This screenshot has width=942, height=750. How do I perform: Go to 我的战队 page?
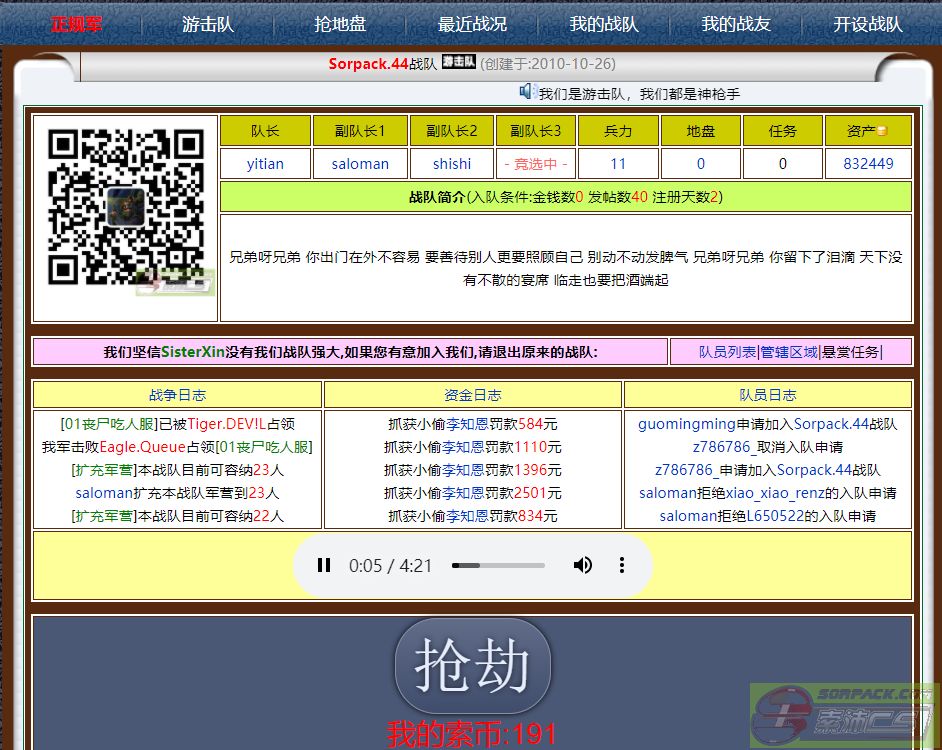pyautogui.click(x=604, y=24)
